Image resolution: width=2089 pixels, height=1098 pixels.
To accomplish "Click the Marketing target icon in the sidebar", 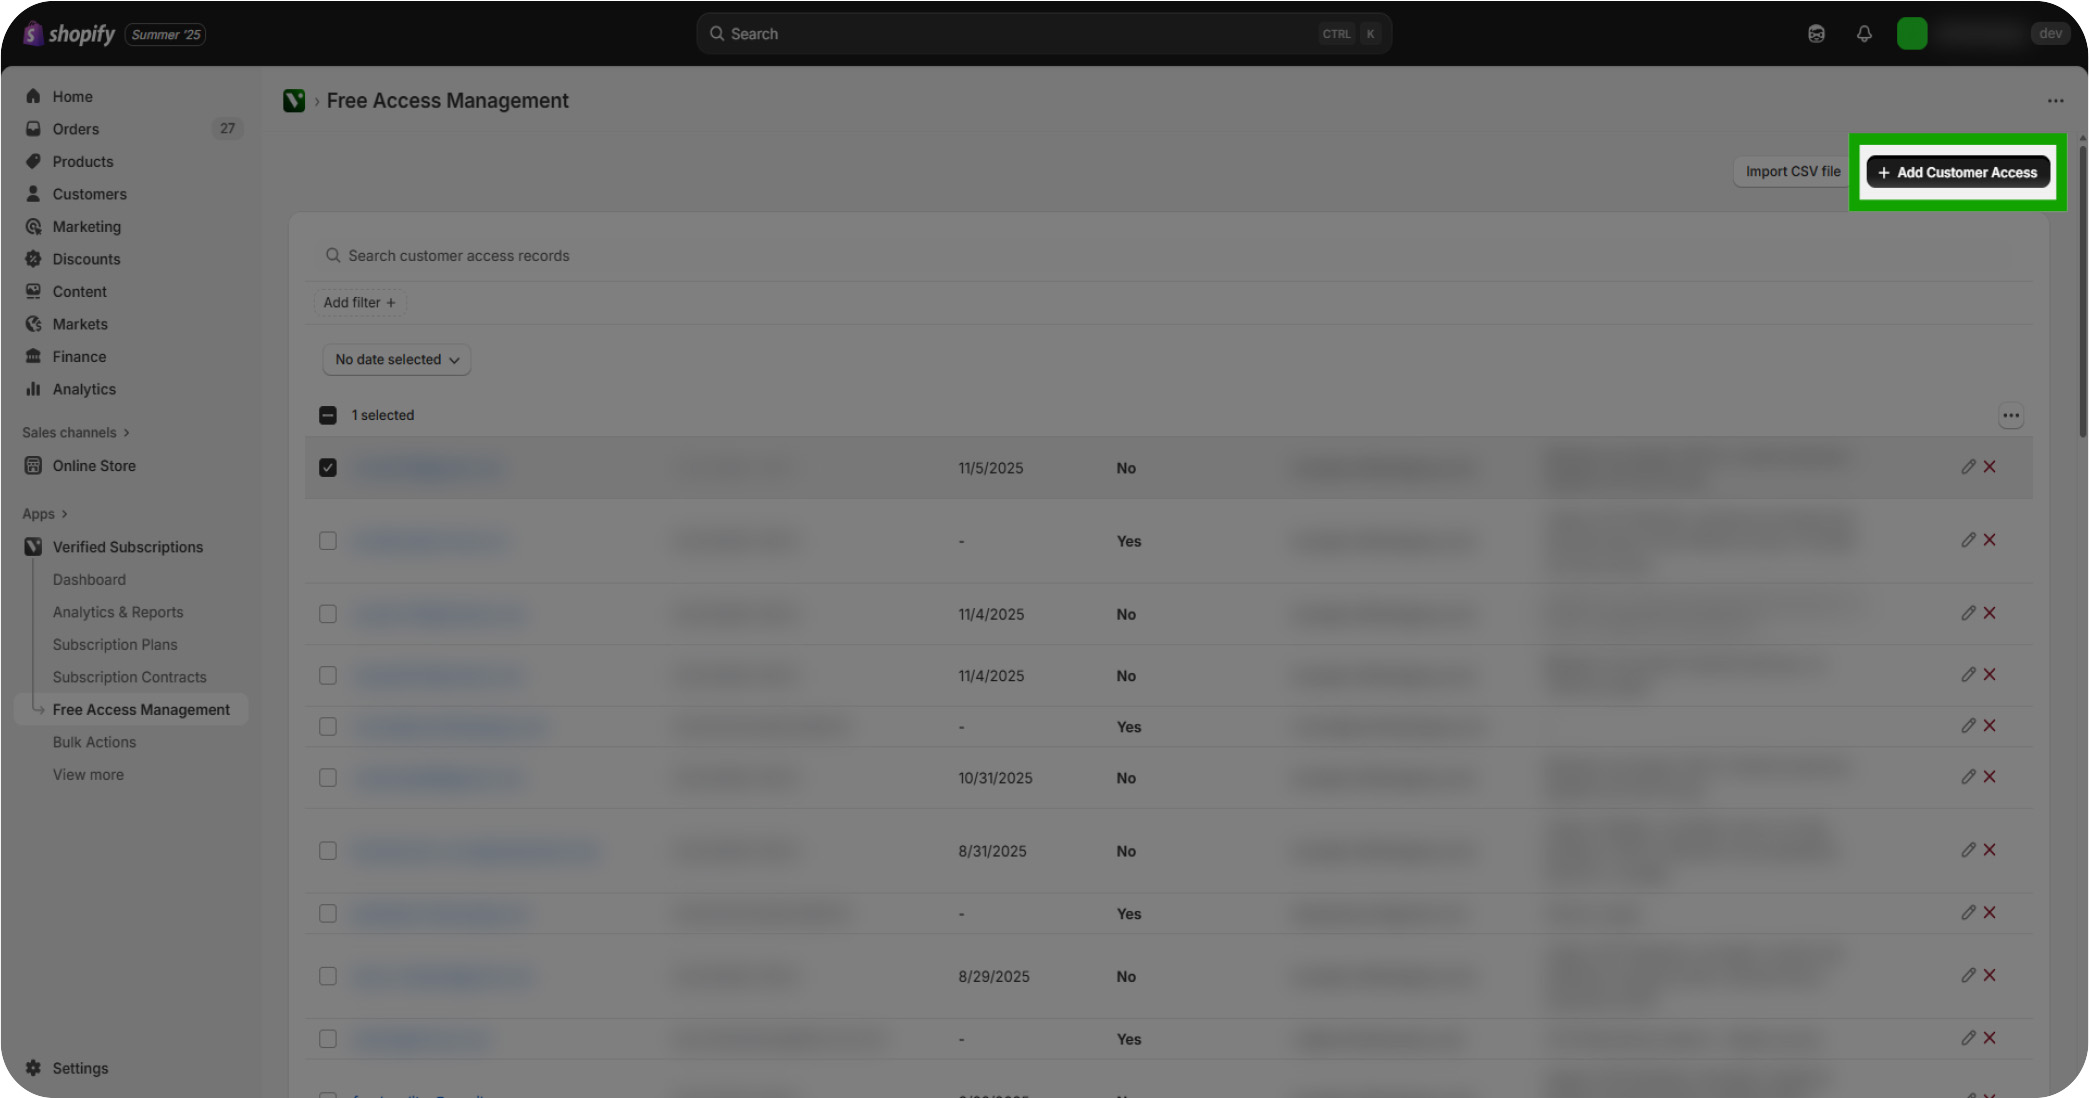I will (x=33, y=226).
